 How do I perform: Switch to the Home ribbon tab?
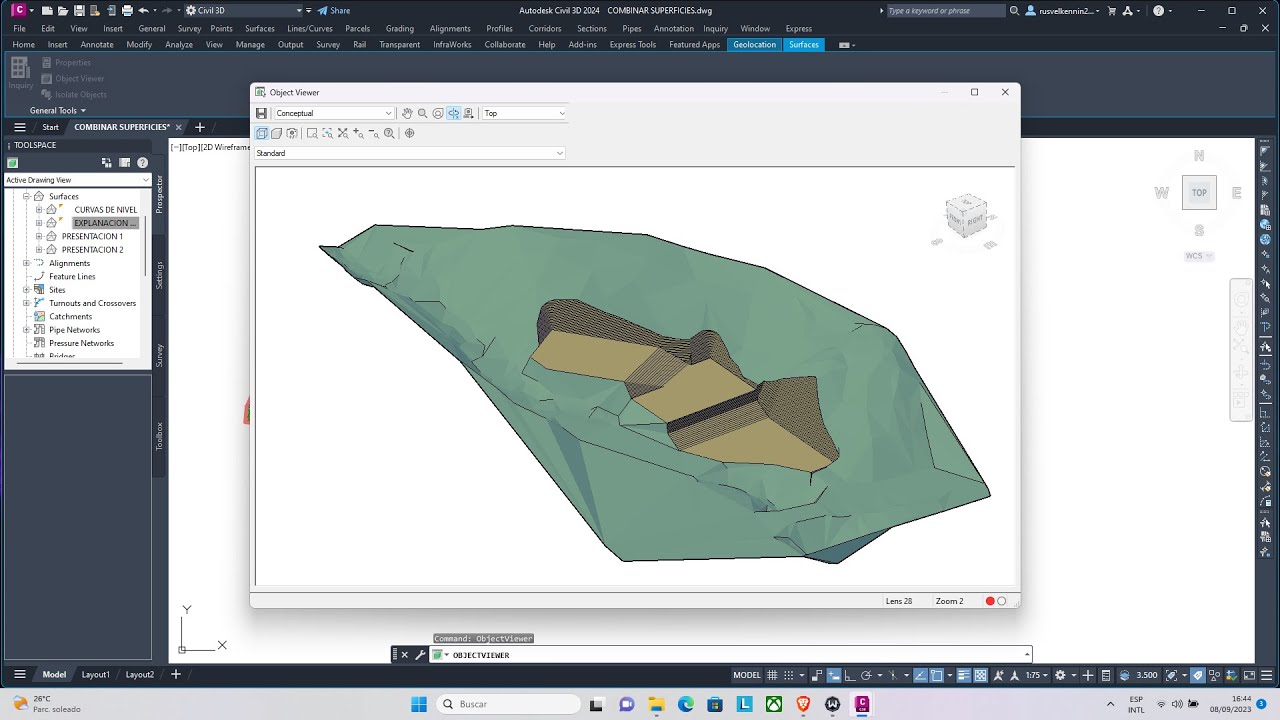click(x=24, y=45)
